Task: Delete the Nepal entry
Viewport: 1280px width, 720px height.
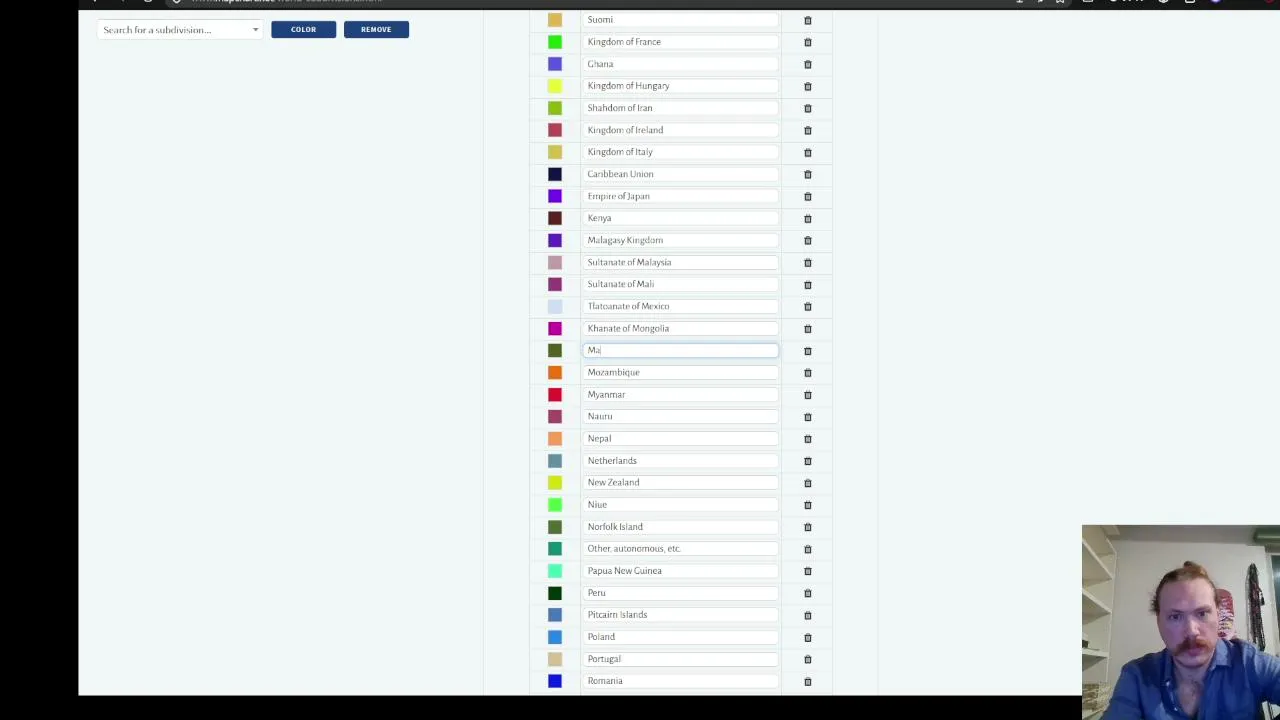Action: tap(808, 438)
